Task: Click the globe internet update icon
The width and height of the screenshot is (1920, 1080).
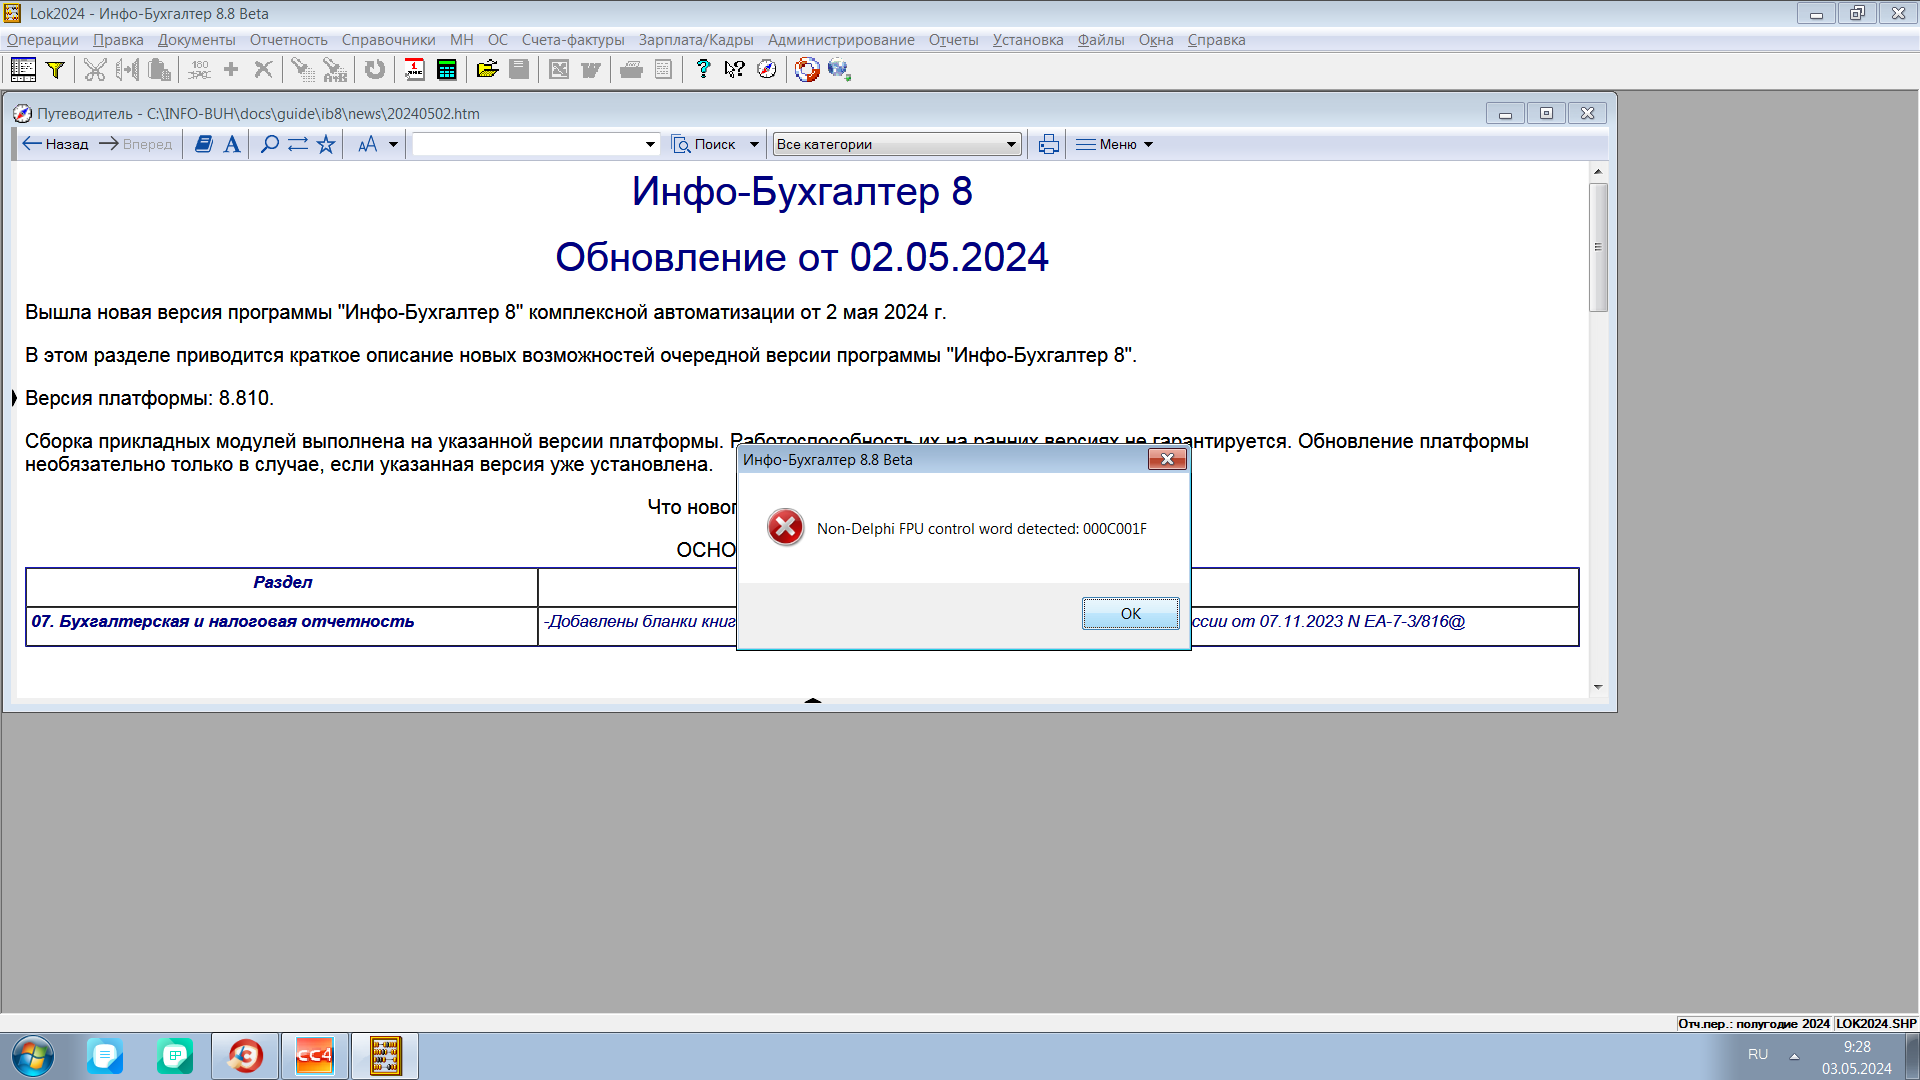Action: coord(839,69)
